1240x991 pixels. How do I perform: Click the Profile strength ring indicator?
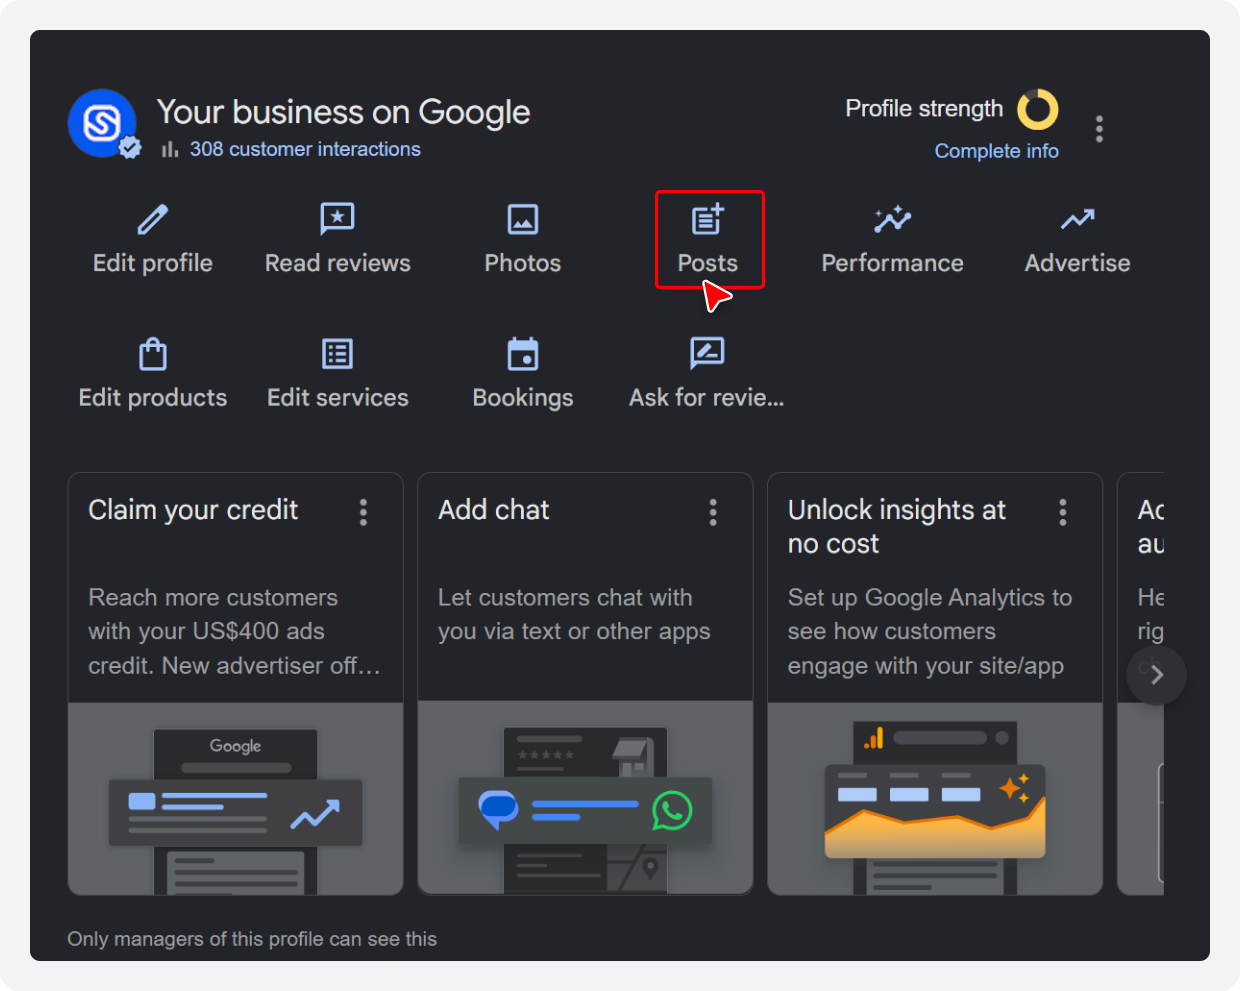(1038, 109)
